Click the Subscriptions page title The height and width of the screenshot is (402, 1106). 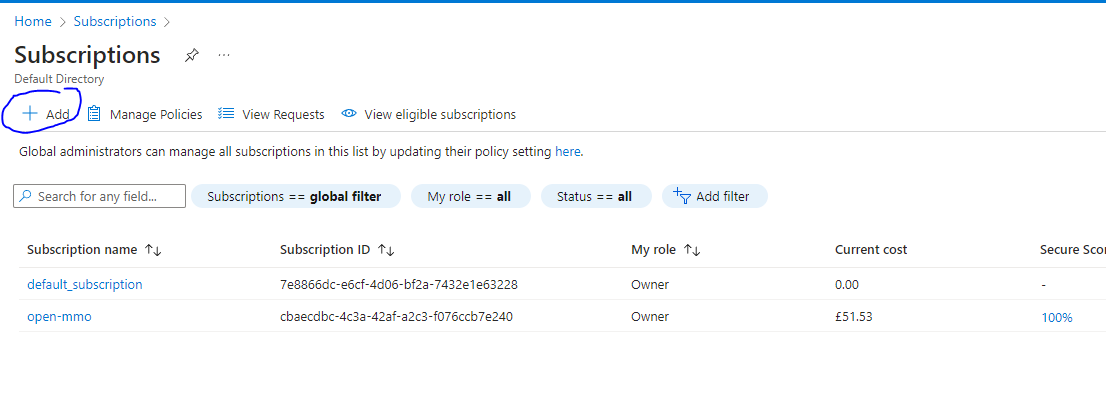coord(87,55)
